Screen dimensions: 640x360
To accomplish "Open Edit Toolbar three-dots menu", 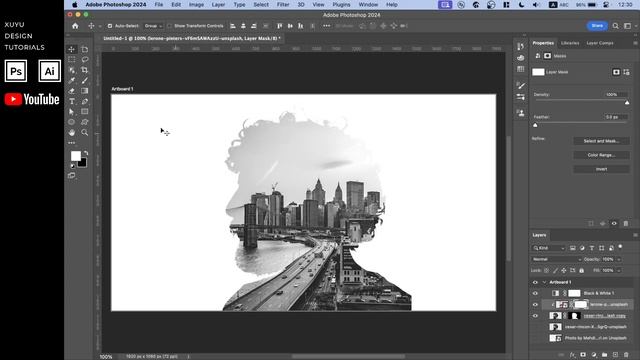I will pos(72,143).
